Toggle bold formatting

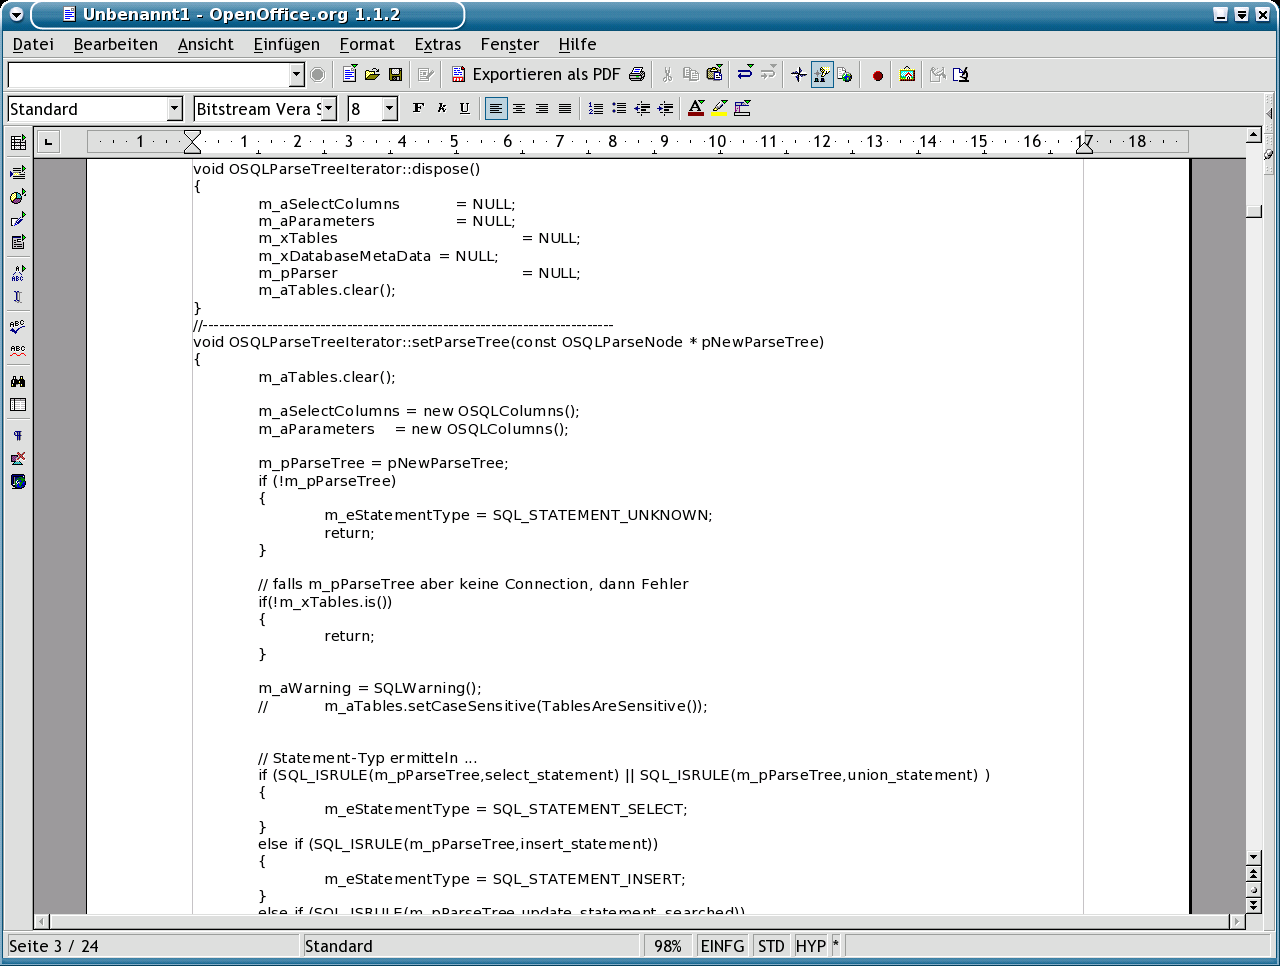click(418, 109)
